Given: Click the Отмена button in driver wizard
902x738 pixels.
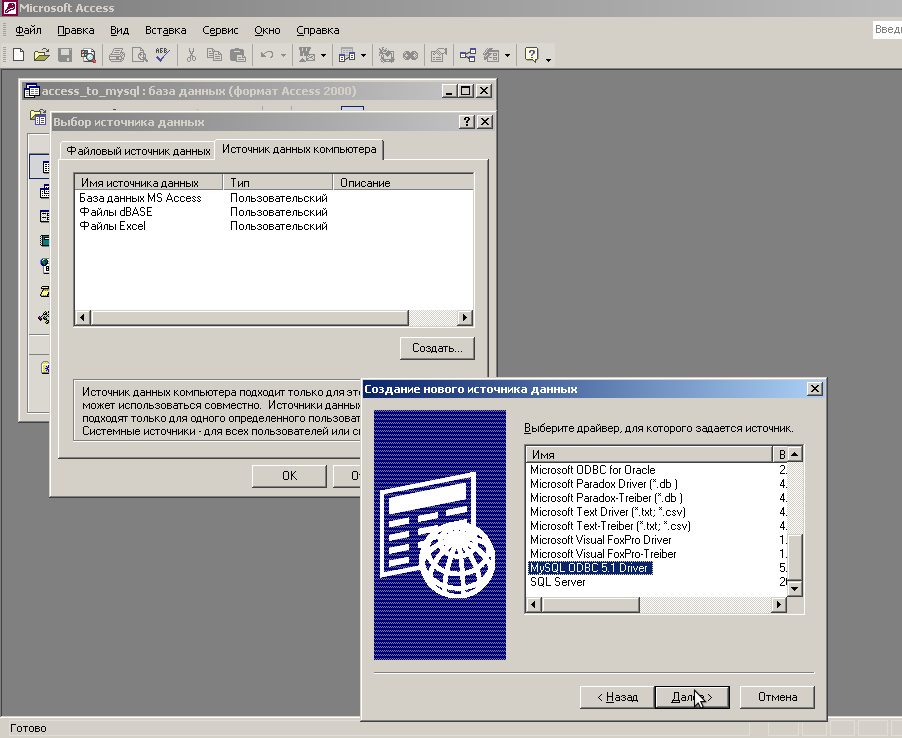Looking at the screenshot, I should click(x=777, y=697).
